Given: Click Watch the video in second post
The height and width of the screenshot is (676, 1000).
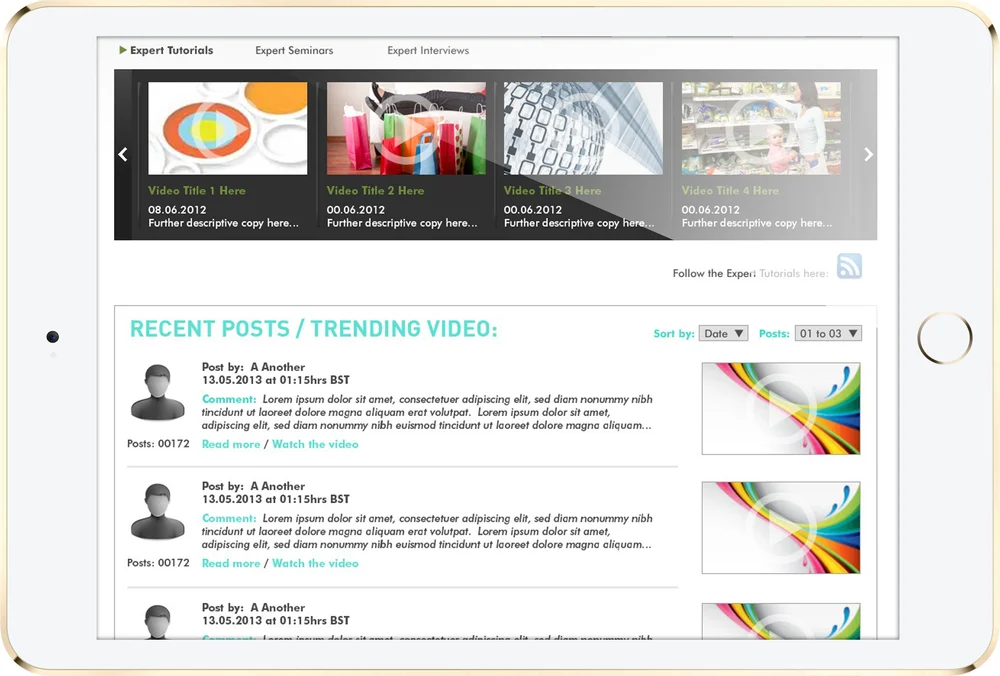Looking at the screenshot, I should click(x=315, y=564).
